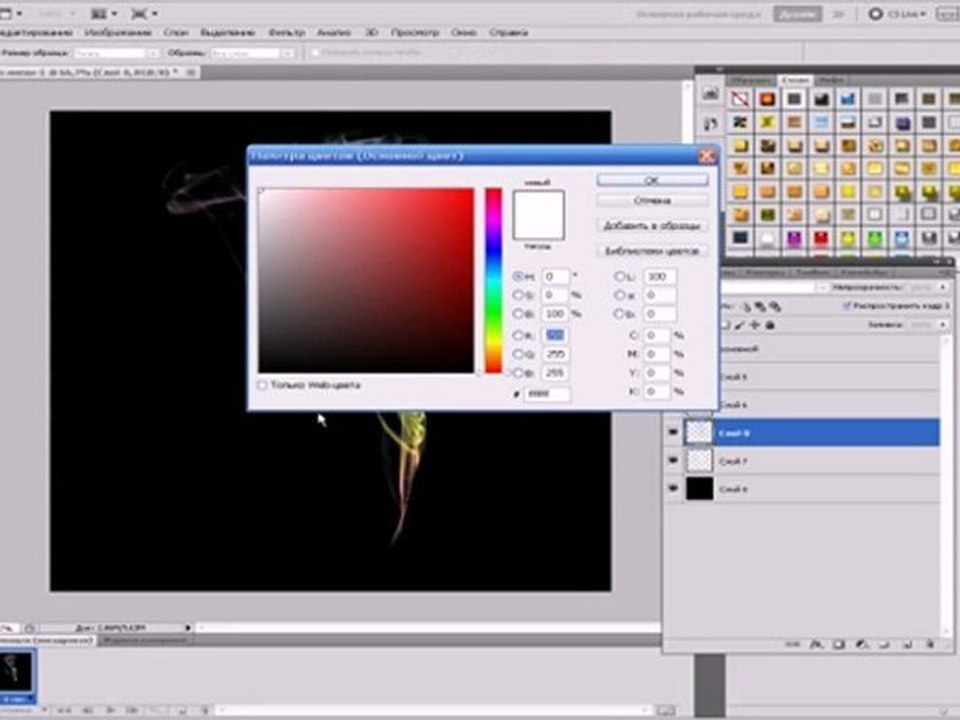Click the add layer style fx icon
The height and width of the screenshot is (720, 960).
coord(816,644)
